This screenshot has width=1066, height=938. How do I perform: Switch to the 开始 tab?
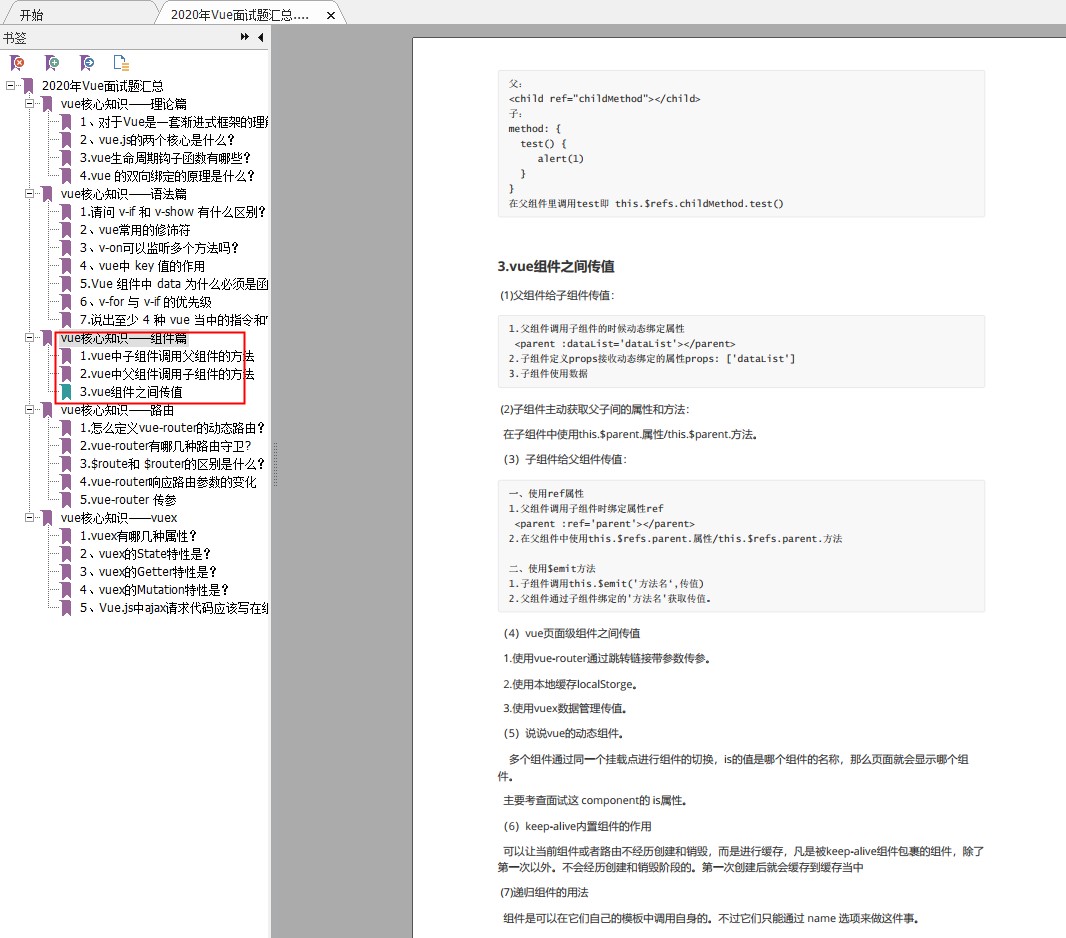click(x=31, y=15)
